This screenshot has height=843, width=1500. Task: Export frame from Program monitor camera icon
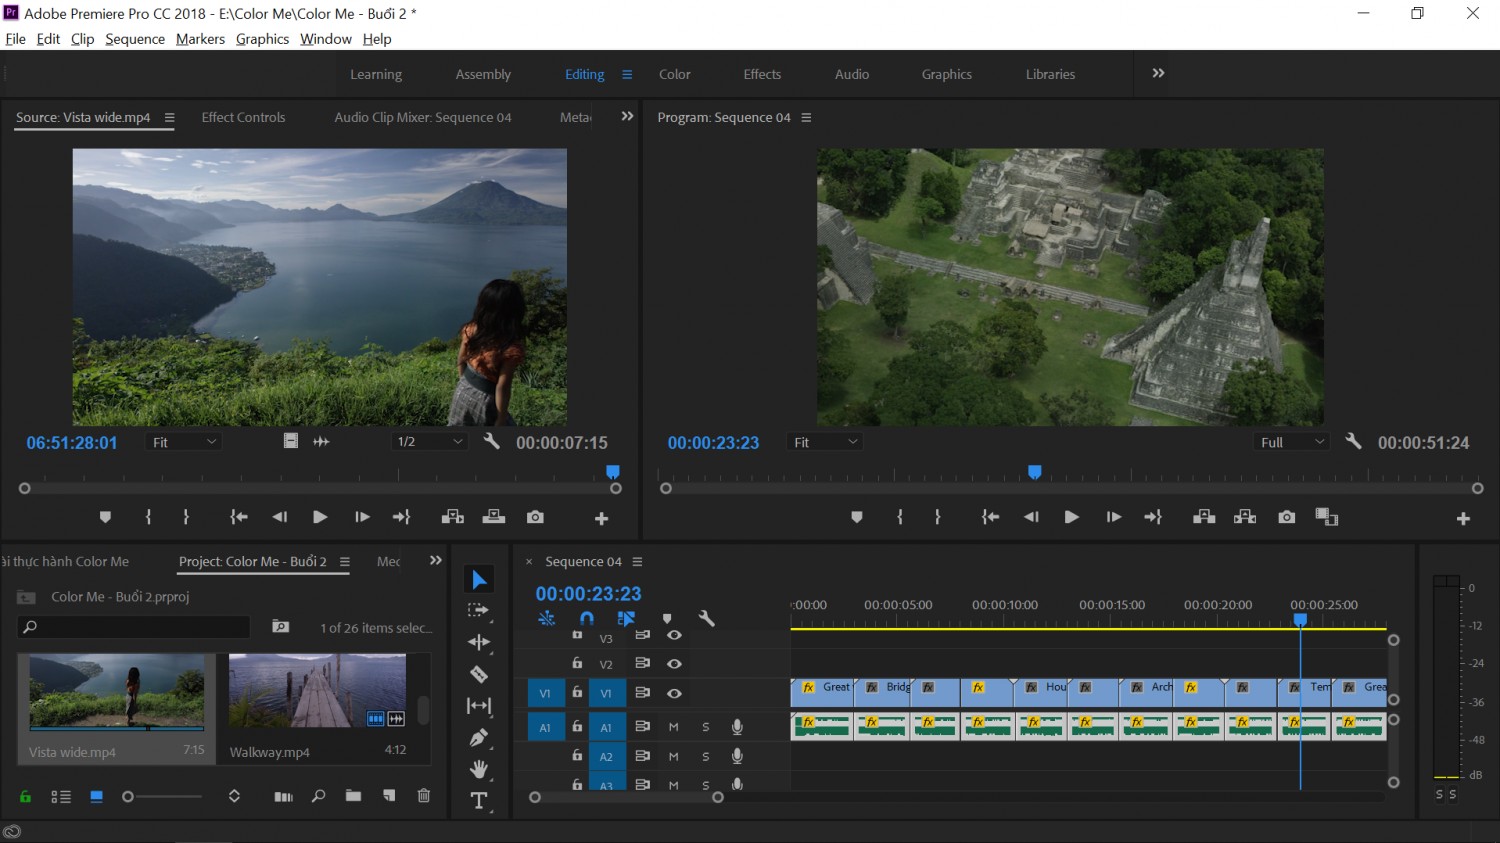1286,517
